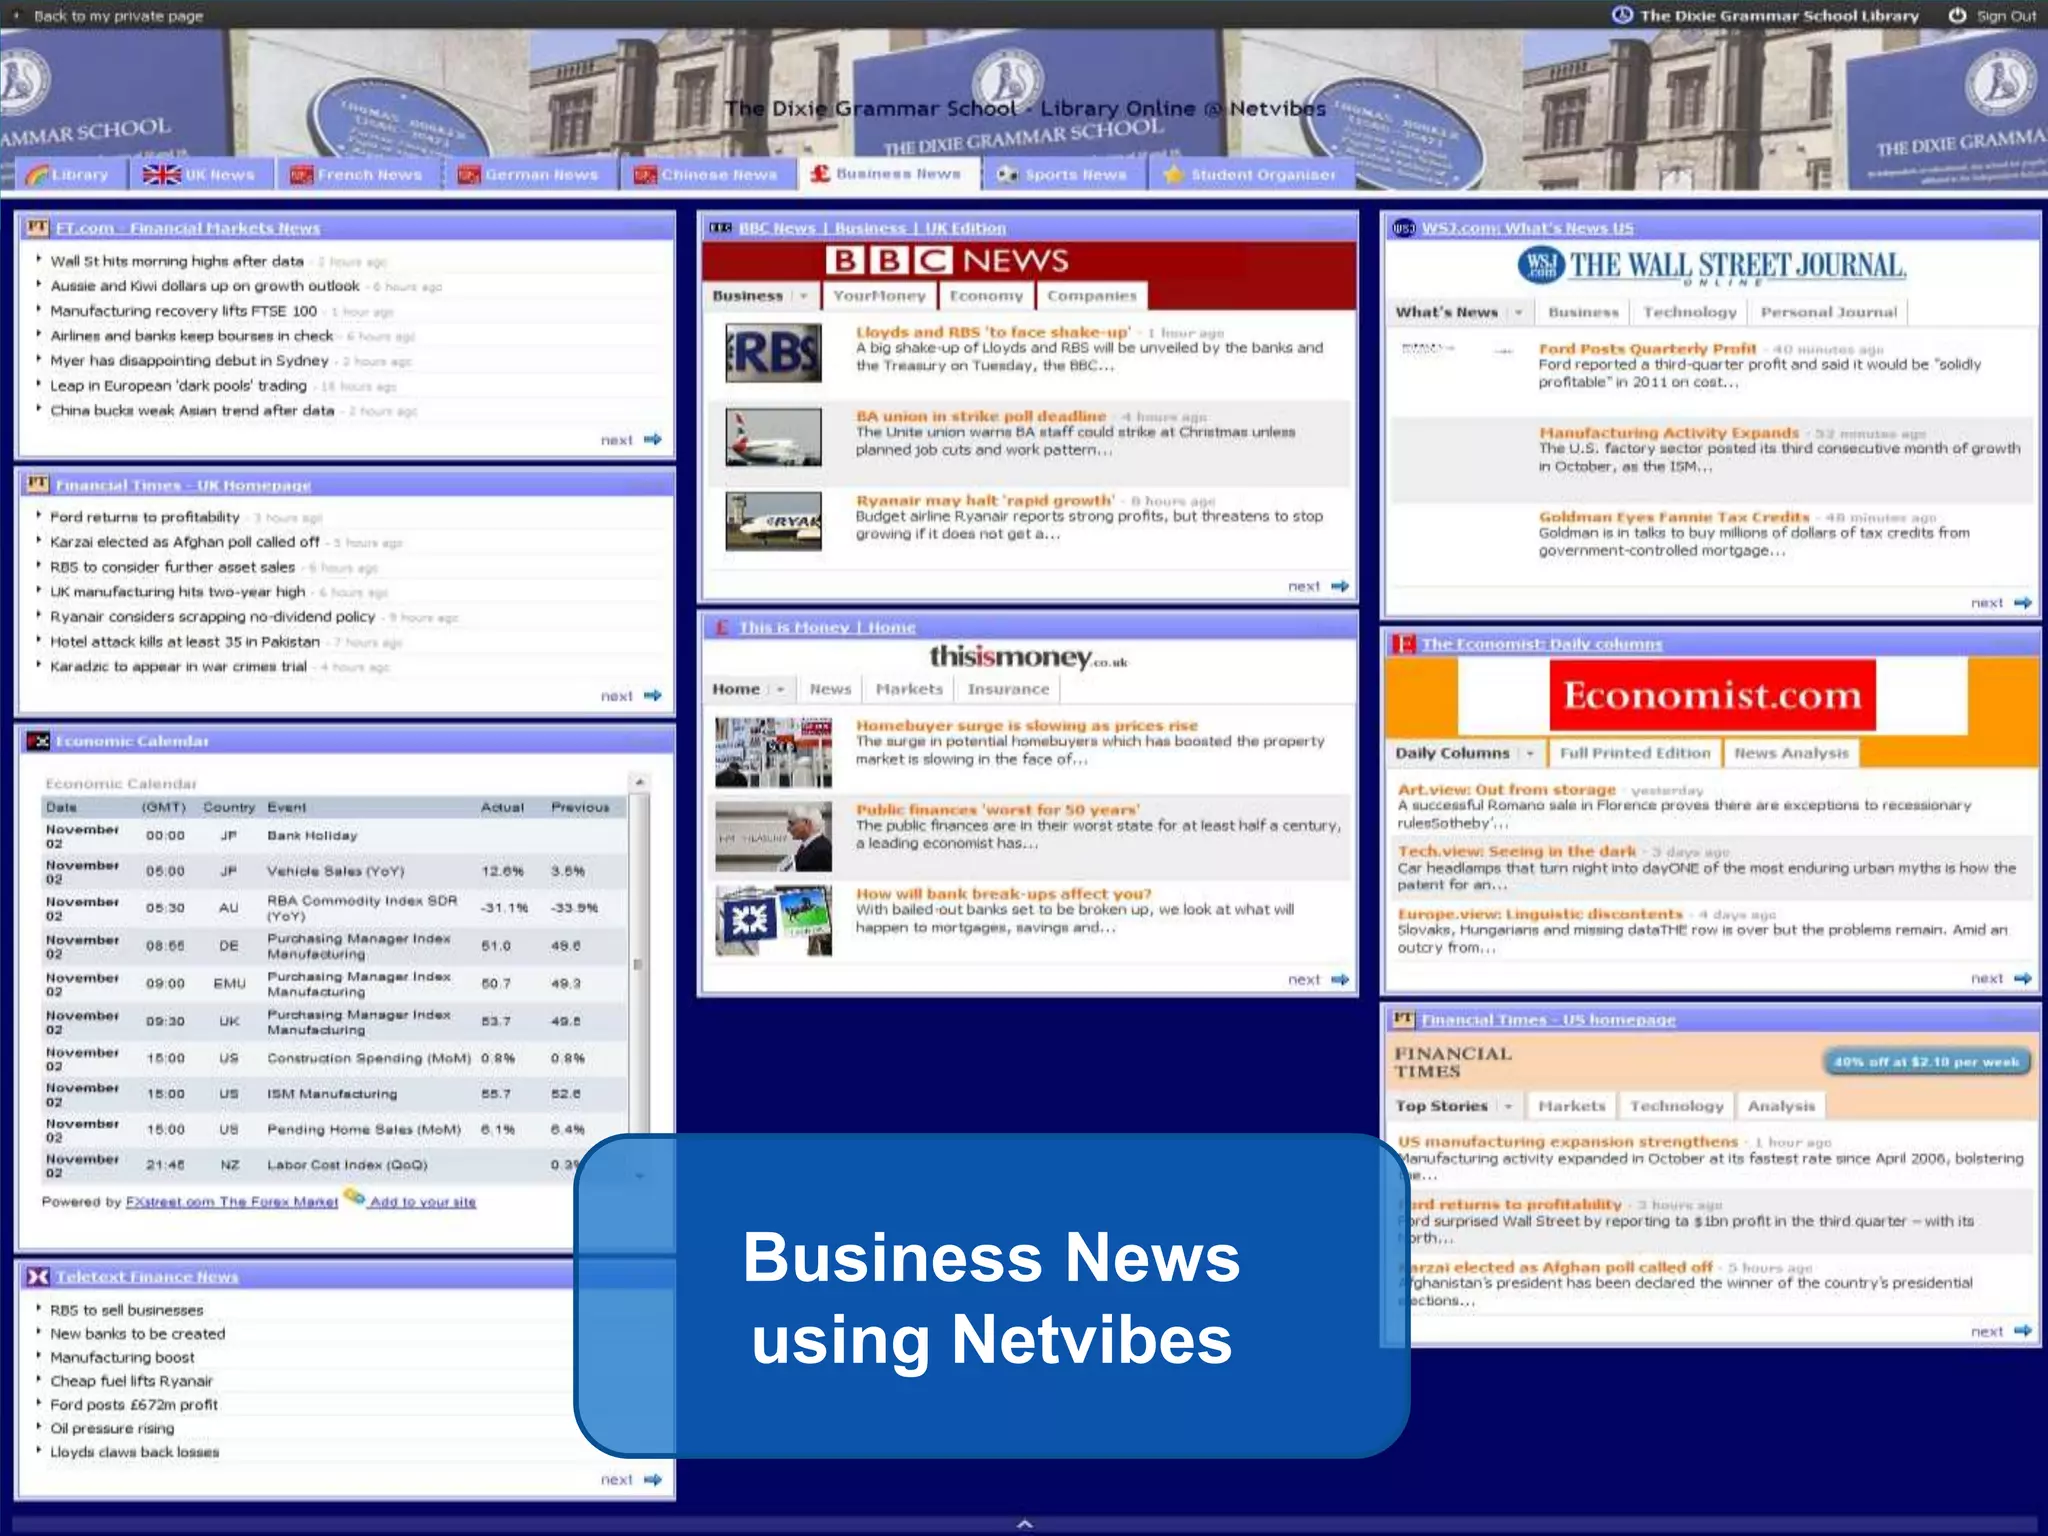Click next arrow in Teletext Finance News widget
The image size is (2048, 1536).
(653, 1479)
